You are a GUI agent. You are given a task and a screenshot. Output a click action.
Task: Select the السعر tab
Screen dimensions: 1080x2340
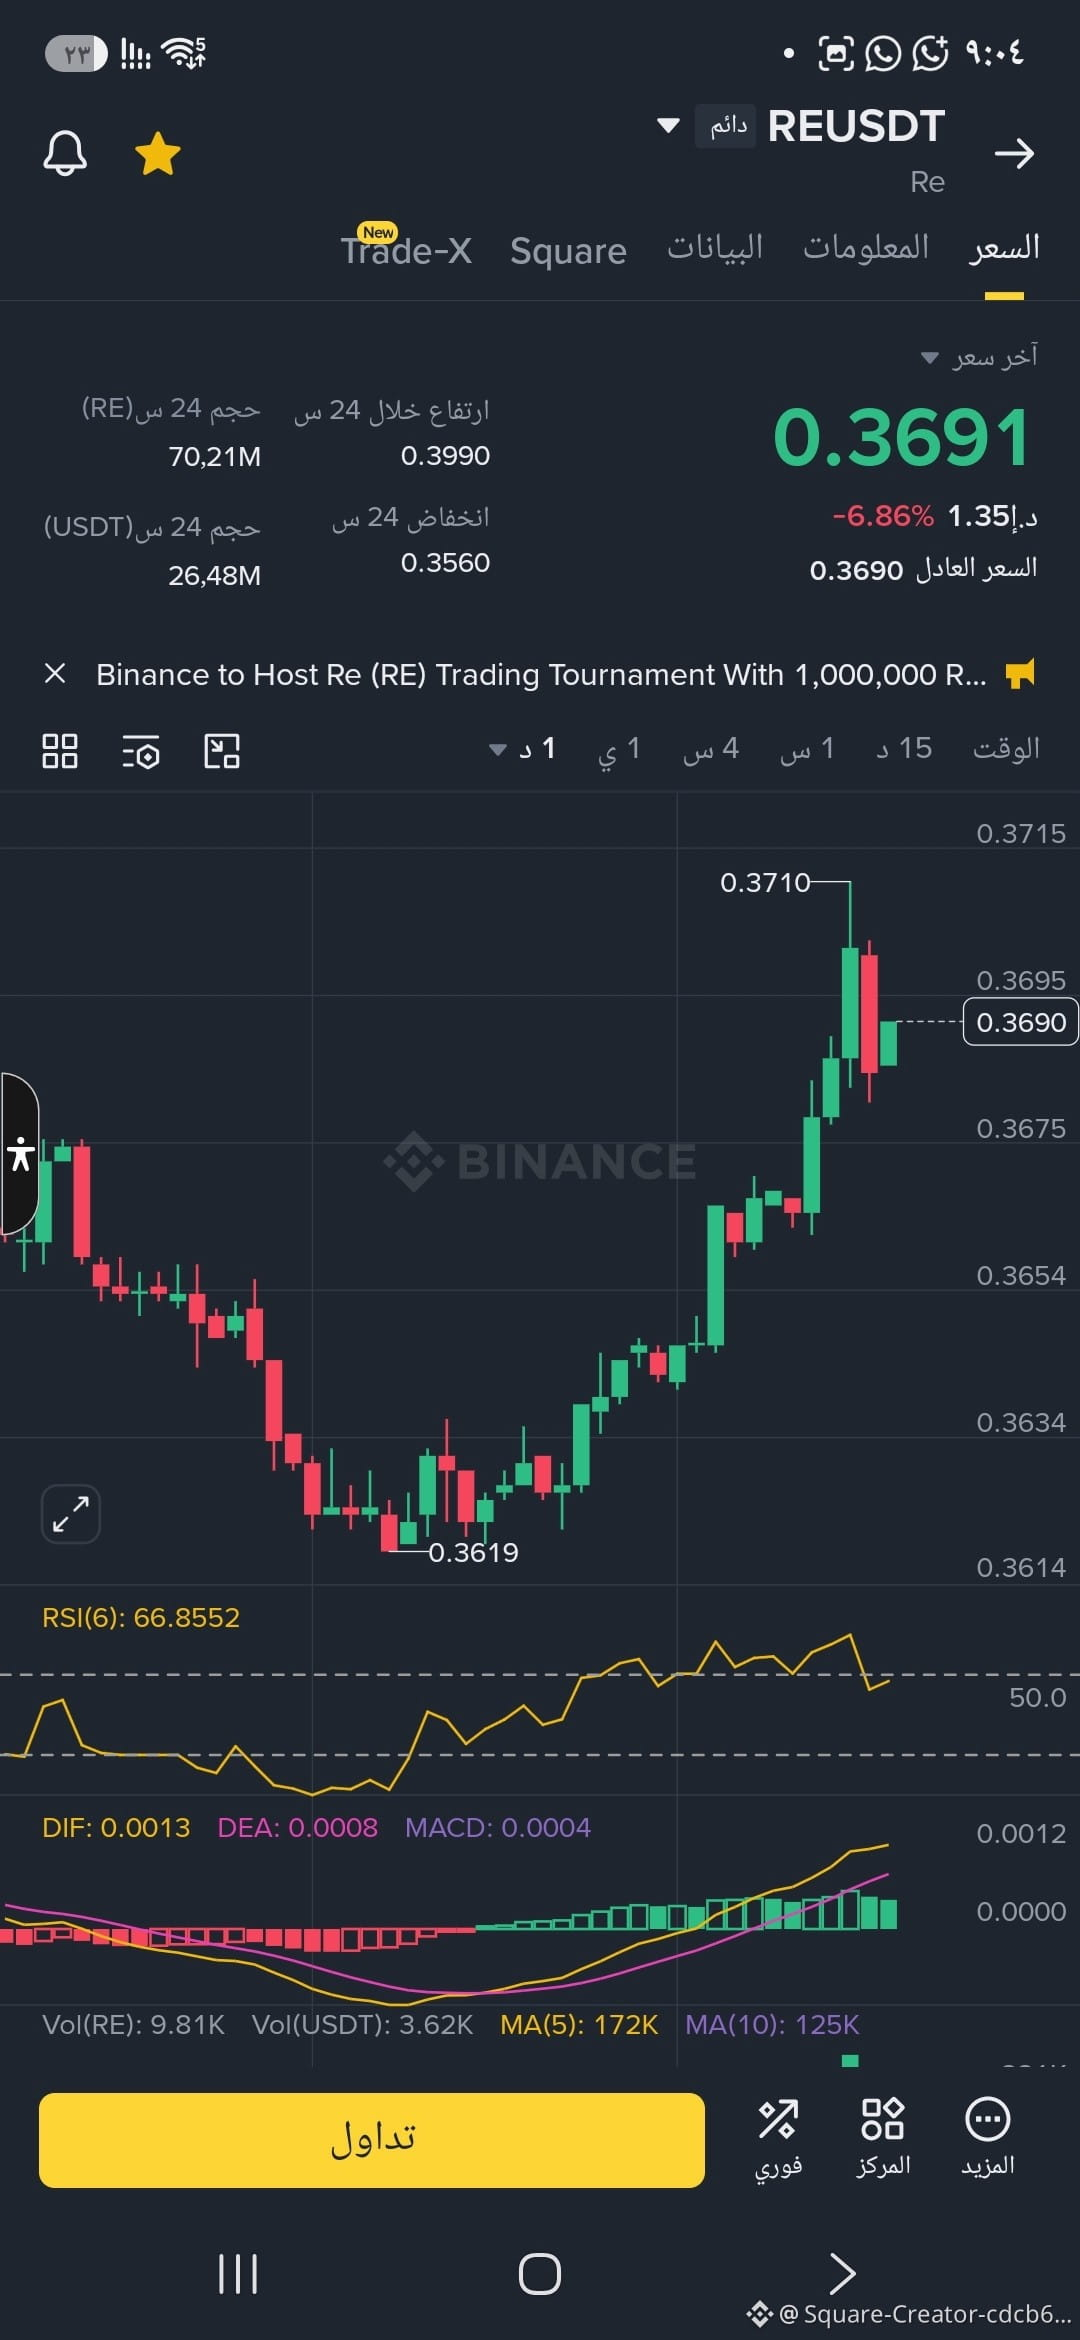click(x=1004, y=247)
